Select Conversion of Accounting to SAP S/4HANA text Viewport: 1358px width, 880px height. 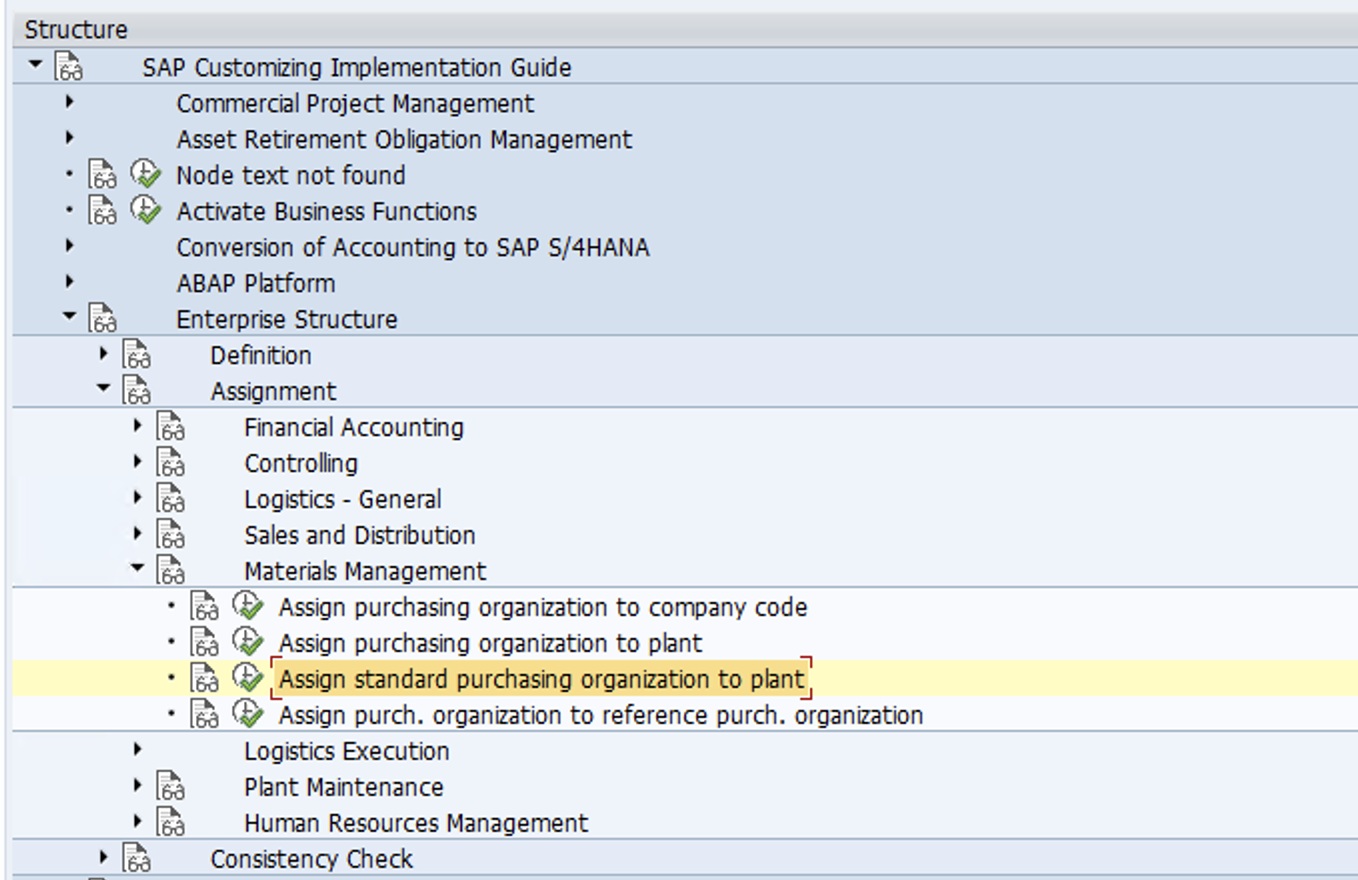(x=413, y=247)
